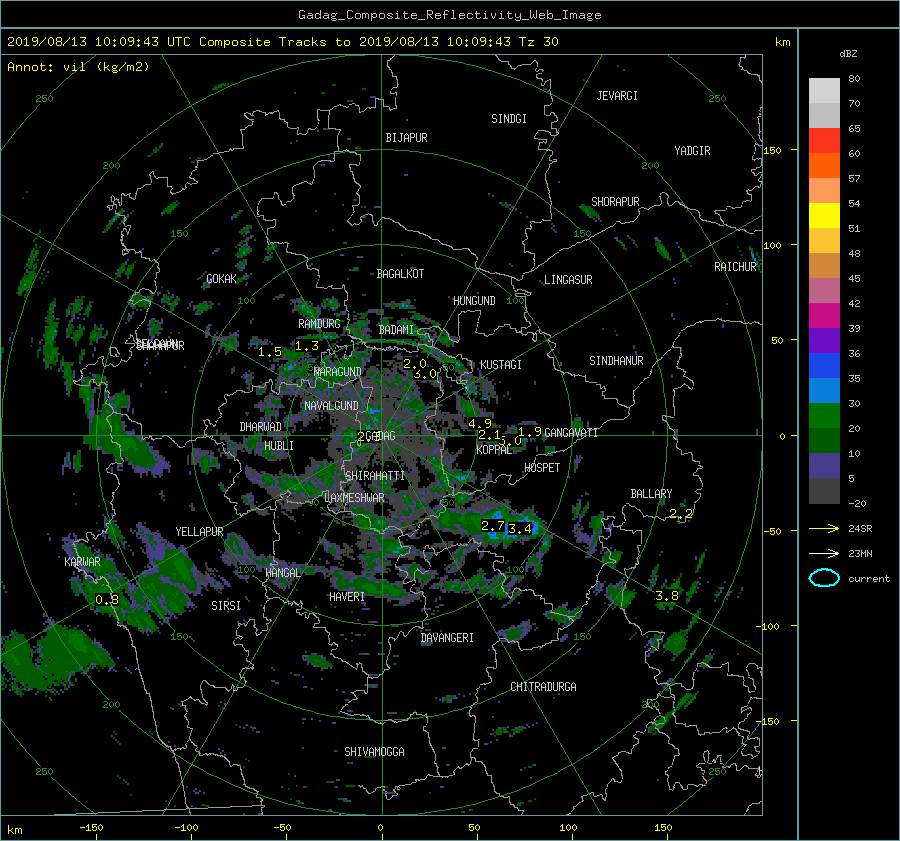Click the KARWAR city label
Screen dimensions: 900x841
[82, 562]
